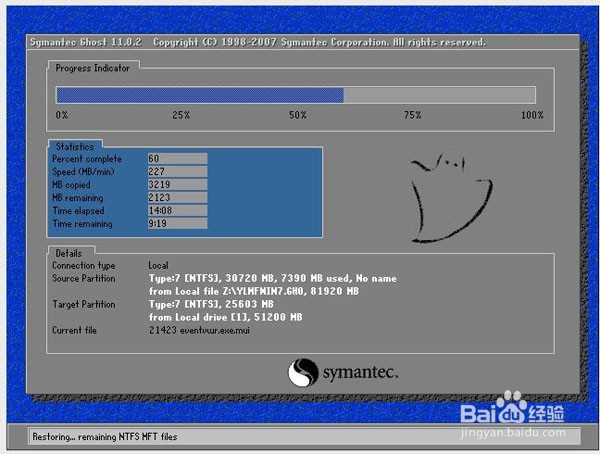Select the Statistics group label
This screenshot has width=600, height=454.
(75, 147)
